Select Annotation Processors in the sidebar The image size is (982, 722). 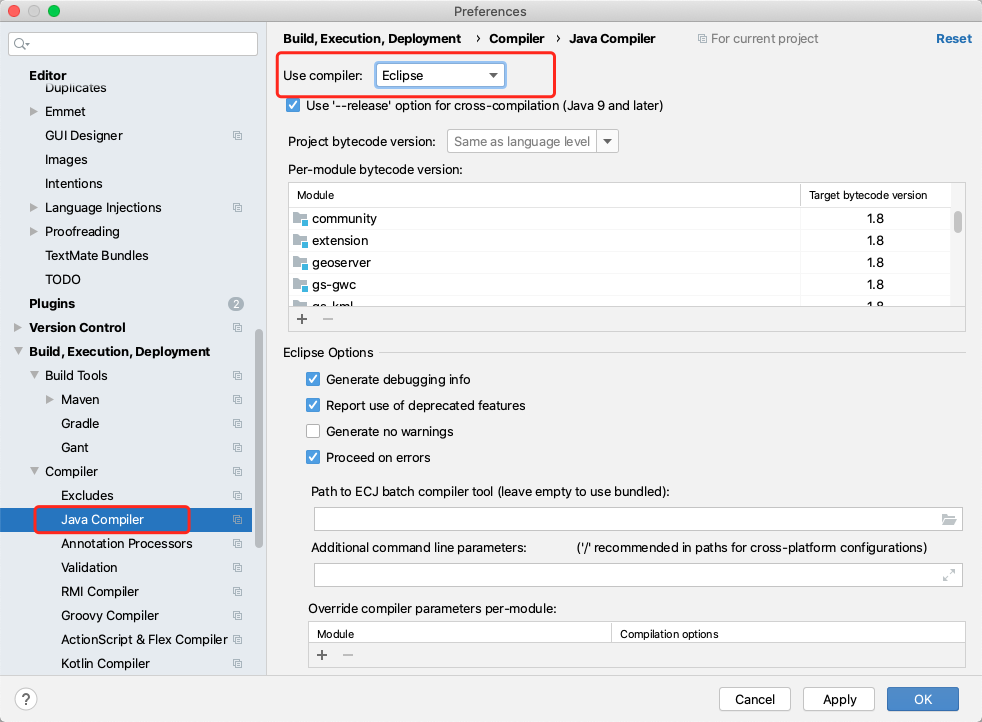[126, 544]
